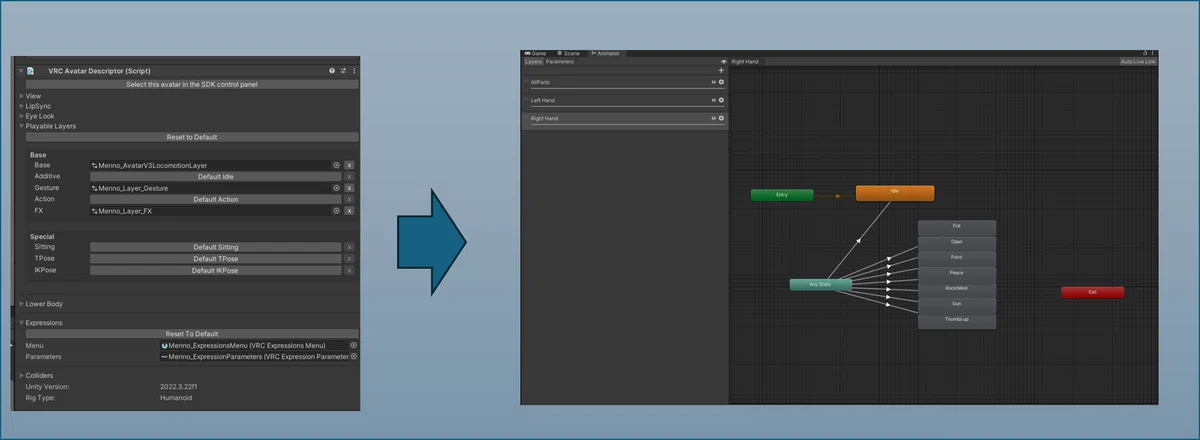
Task: Select the Thumbs up state node
Action: click(957, 320)
